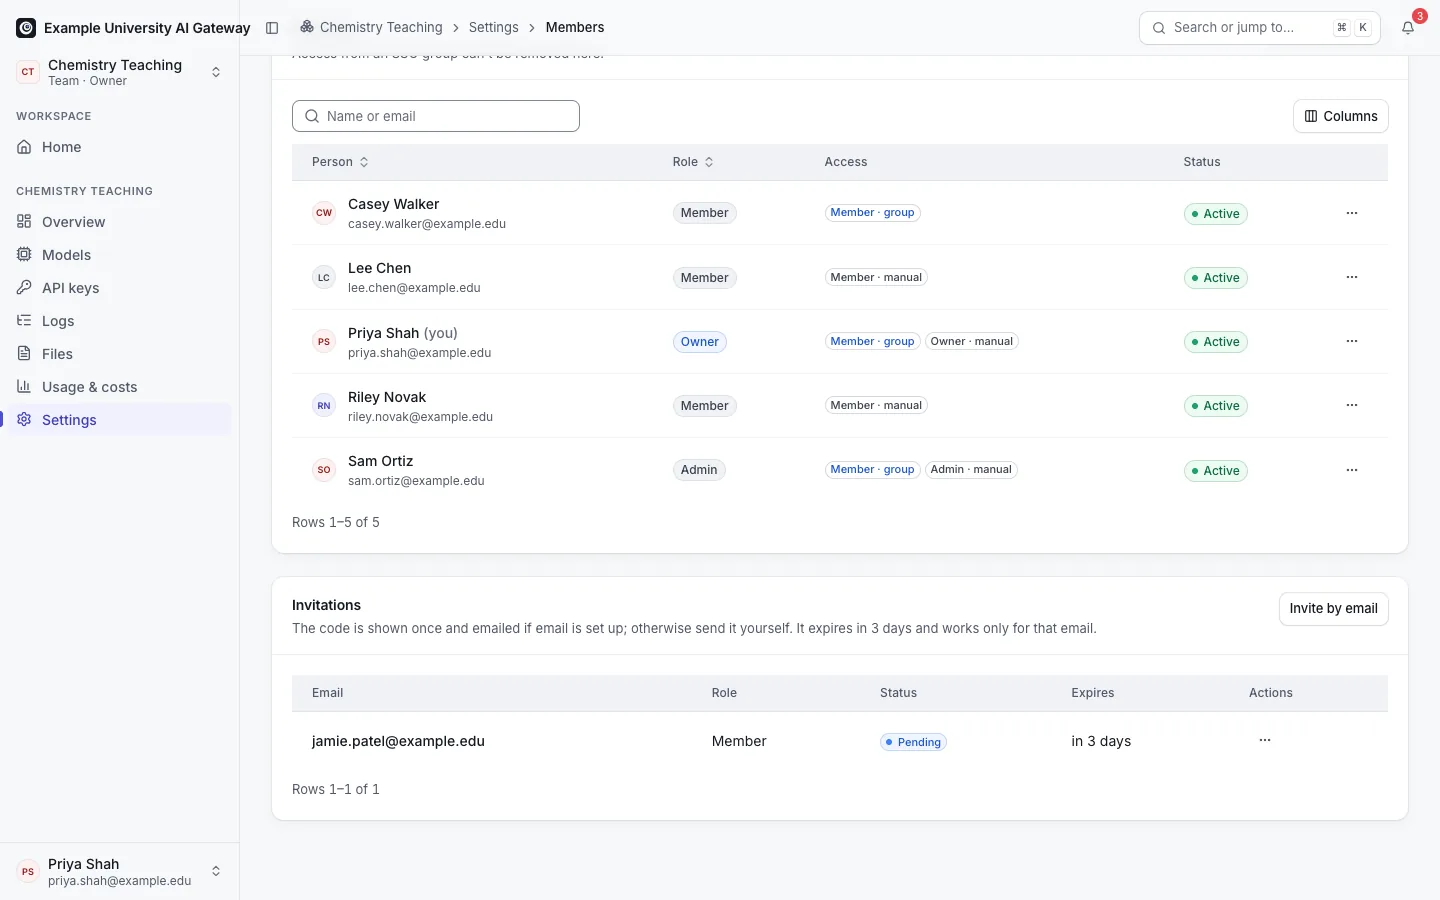Viewport: 1440px width, 900px height.
Task: Click the Member role badge for Casey Walker
Action: 704,213
